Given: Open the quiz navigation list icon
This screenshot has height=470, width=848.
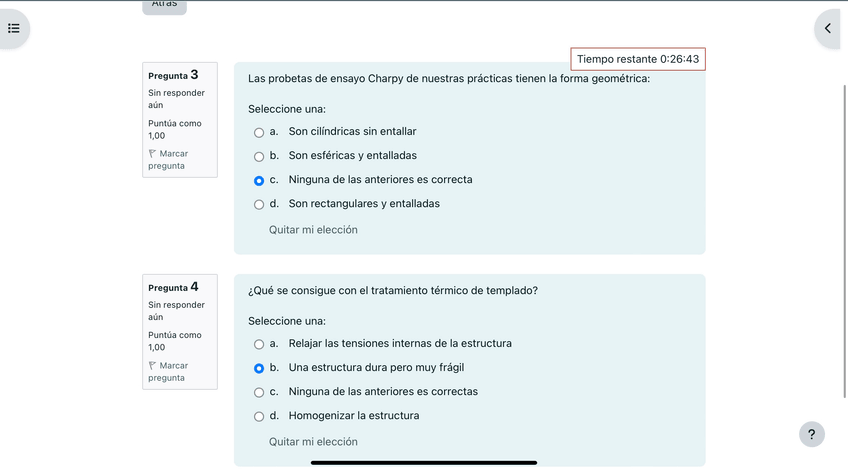Looking at the screenshot, I should click(x=14, y=28).
